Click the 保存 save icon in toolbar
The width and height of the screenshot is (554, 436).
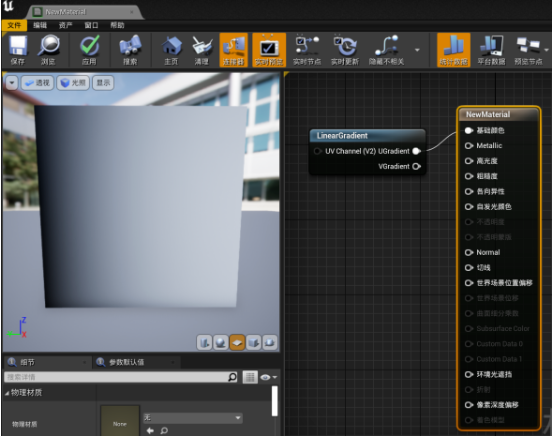18,50
